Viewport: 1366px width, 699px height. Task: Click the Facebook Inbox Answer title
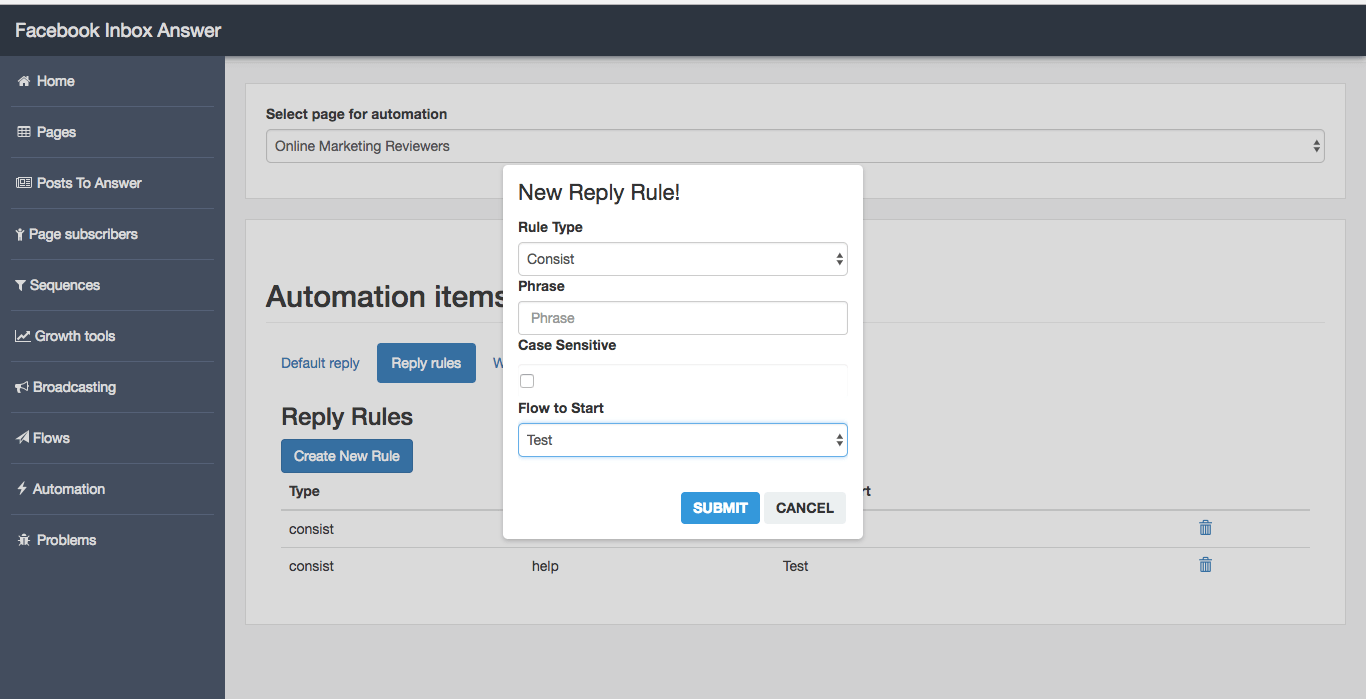tap(118, 30)
